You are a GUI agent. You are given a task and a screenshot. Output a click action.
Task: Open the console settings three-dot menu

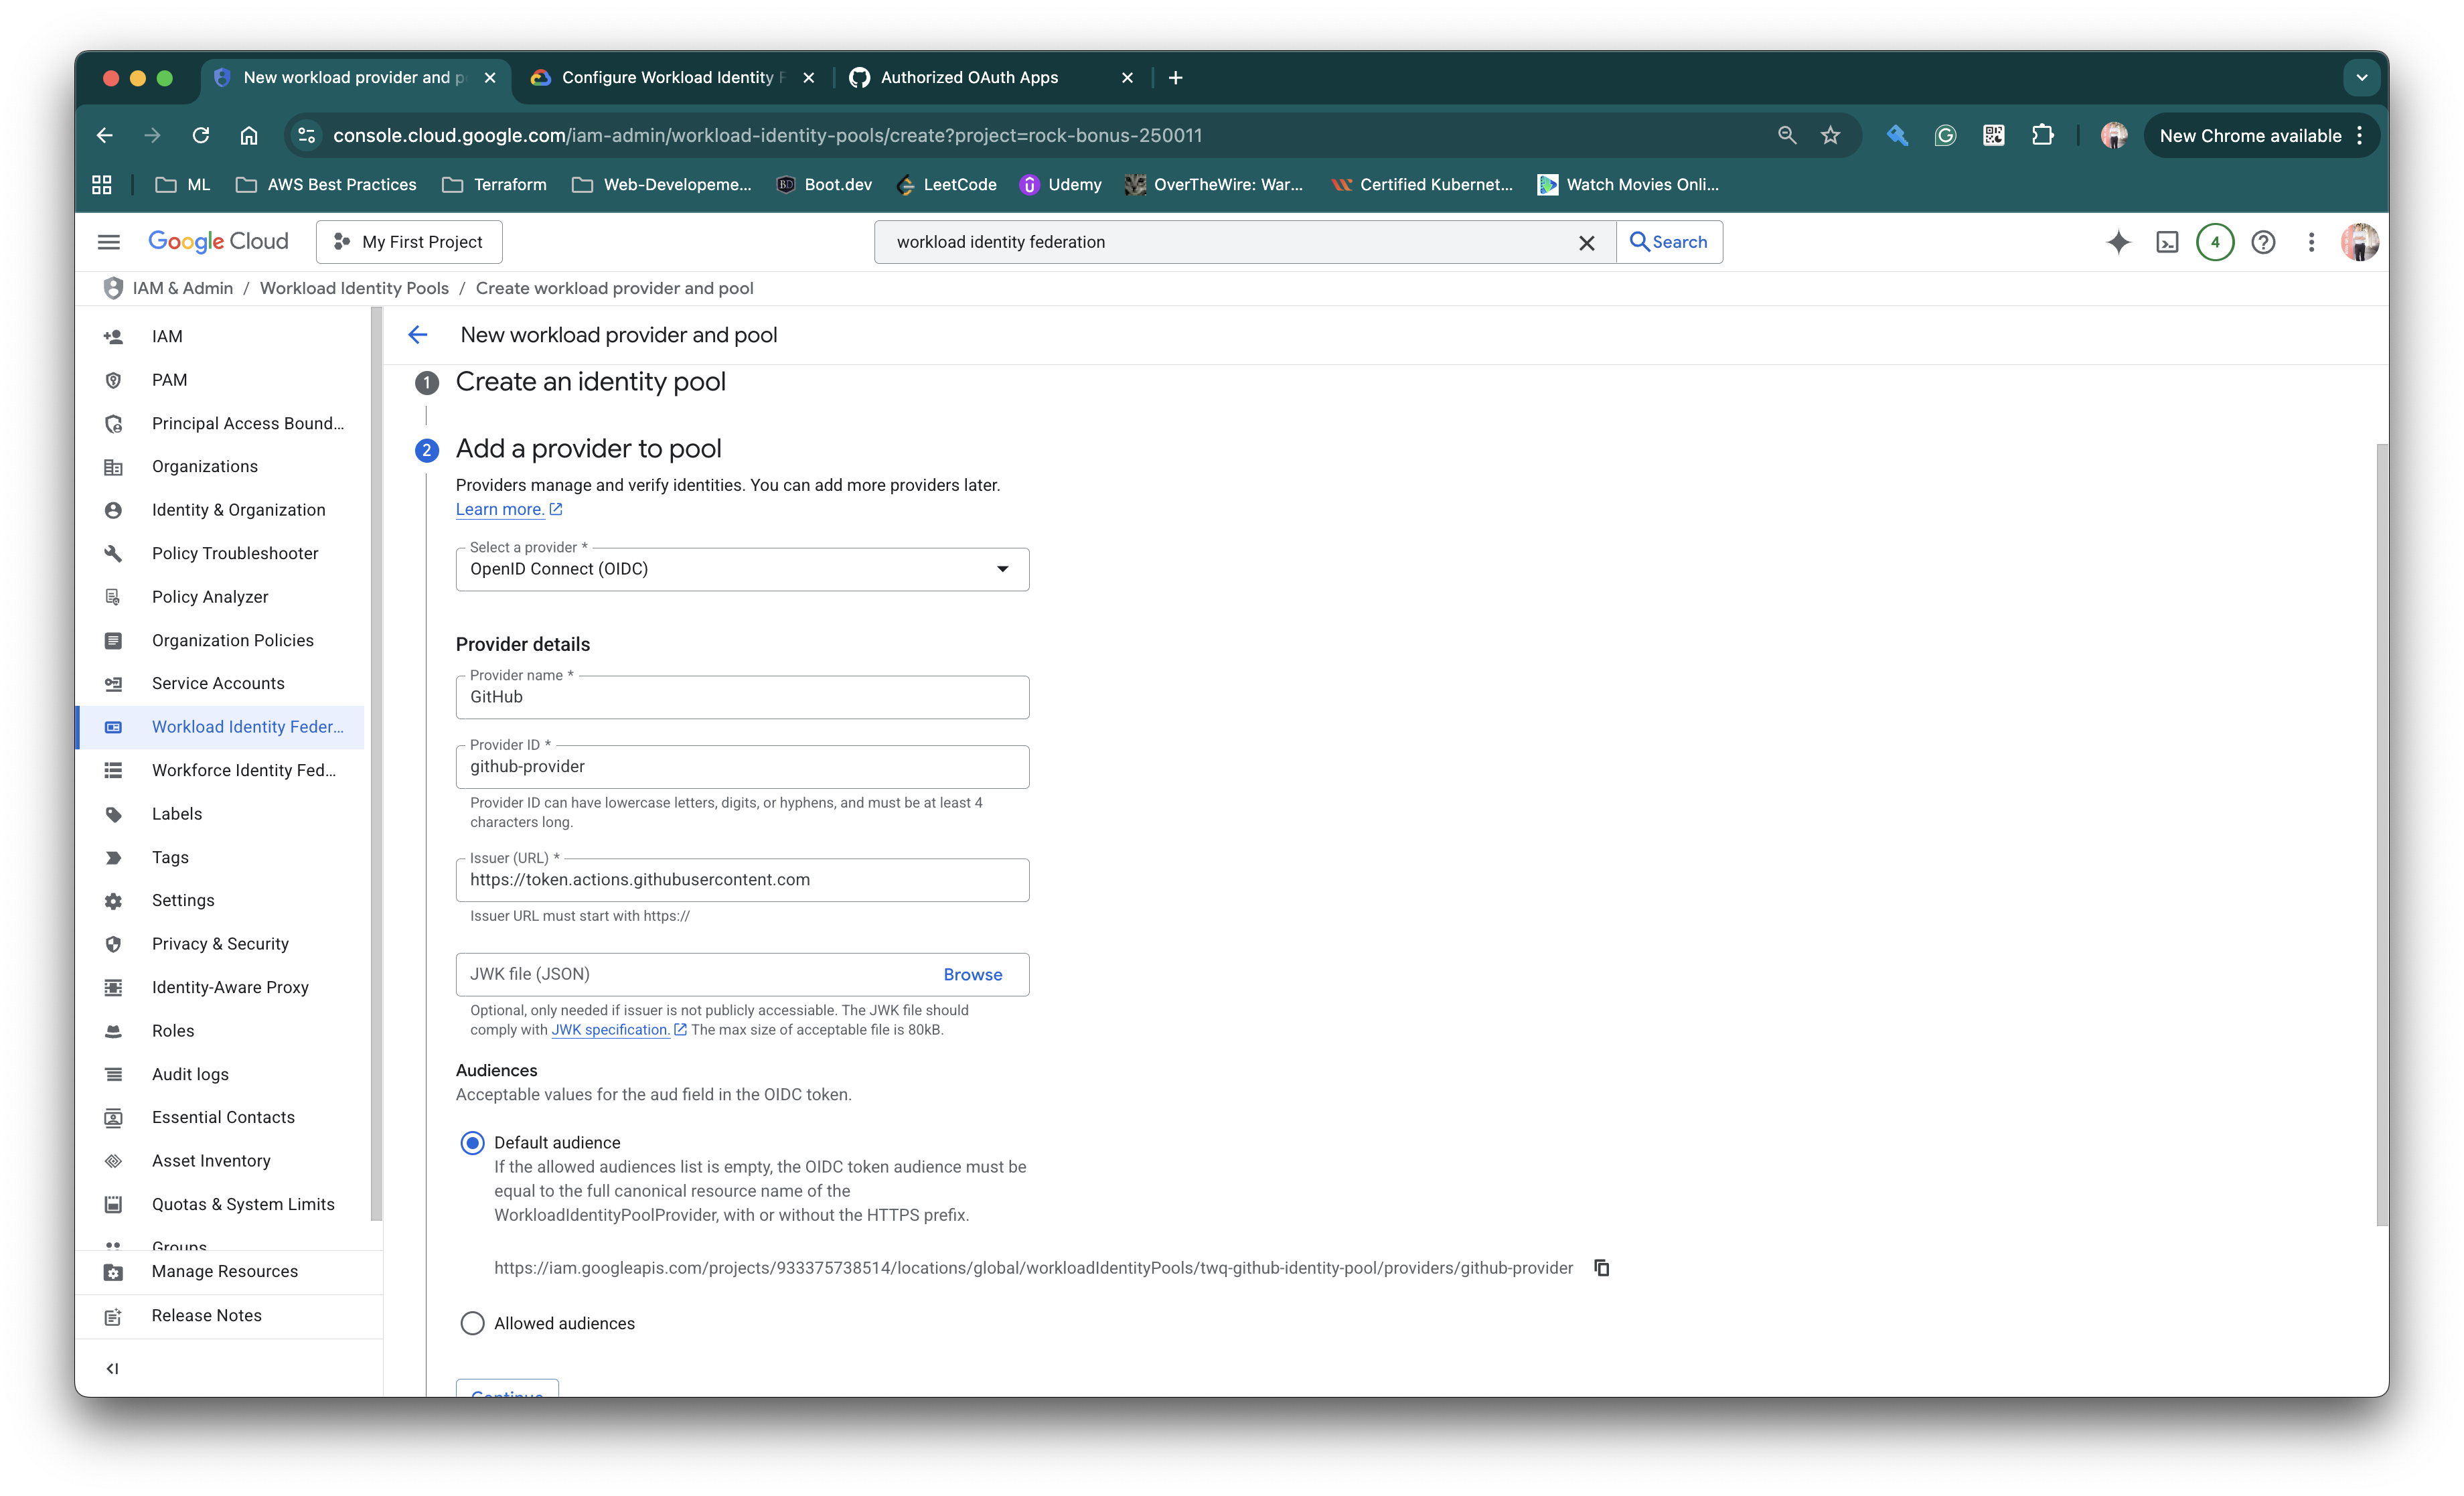[x=2311, y=242]
